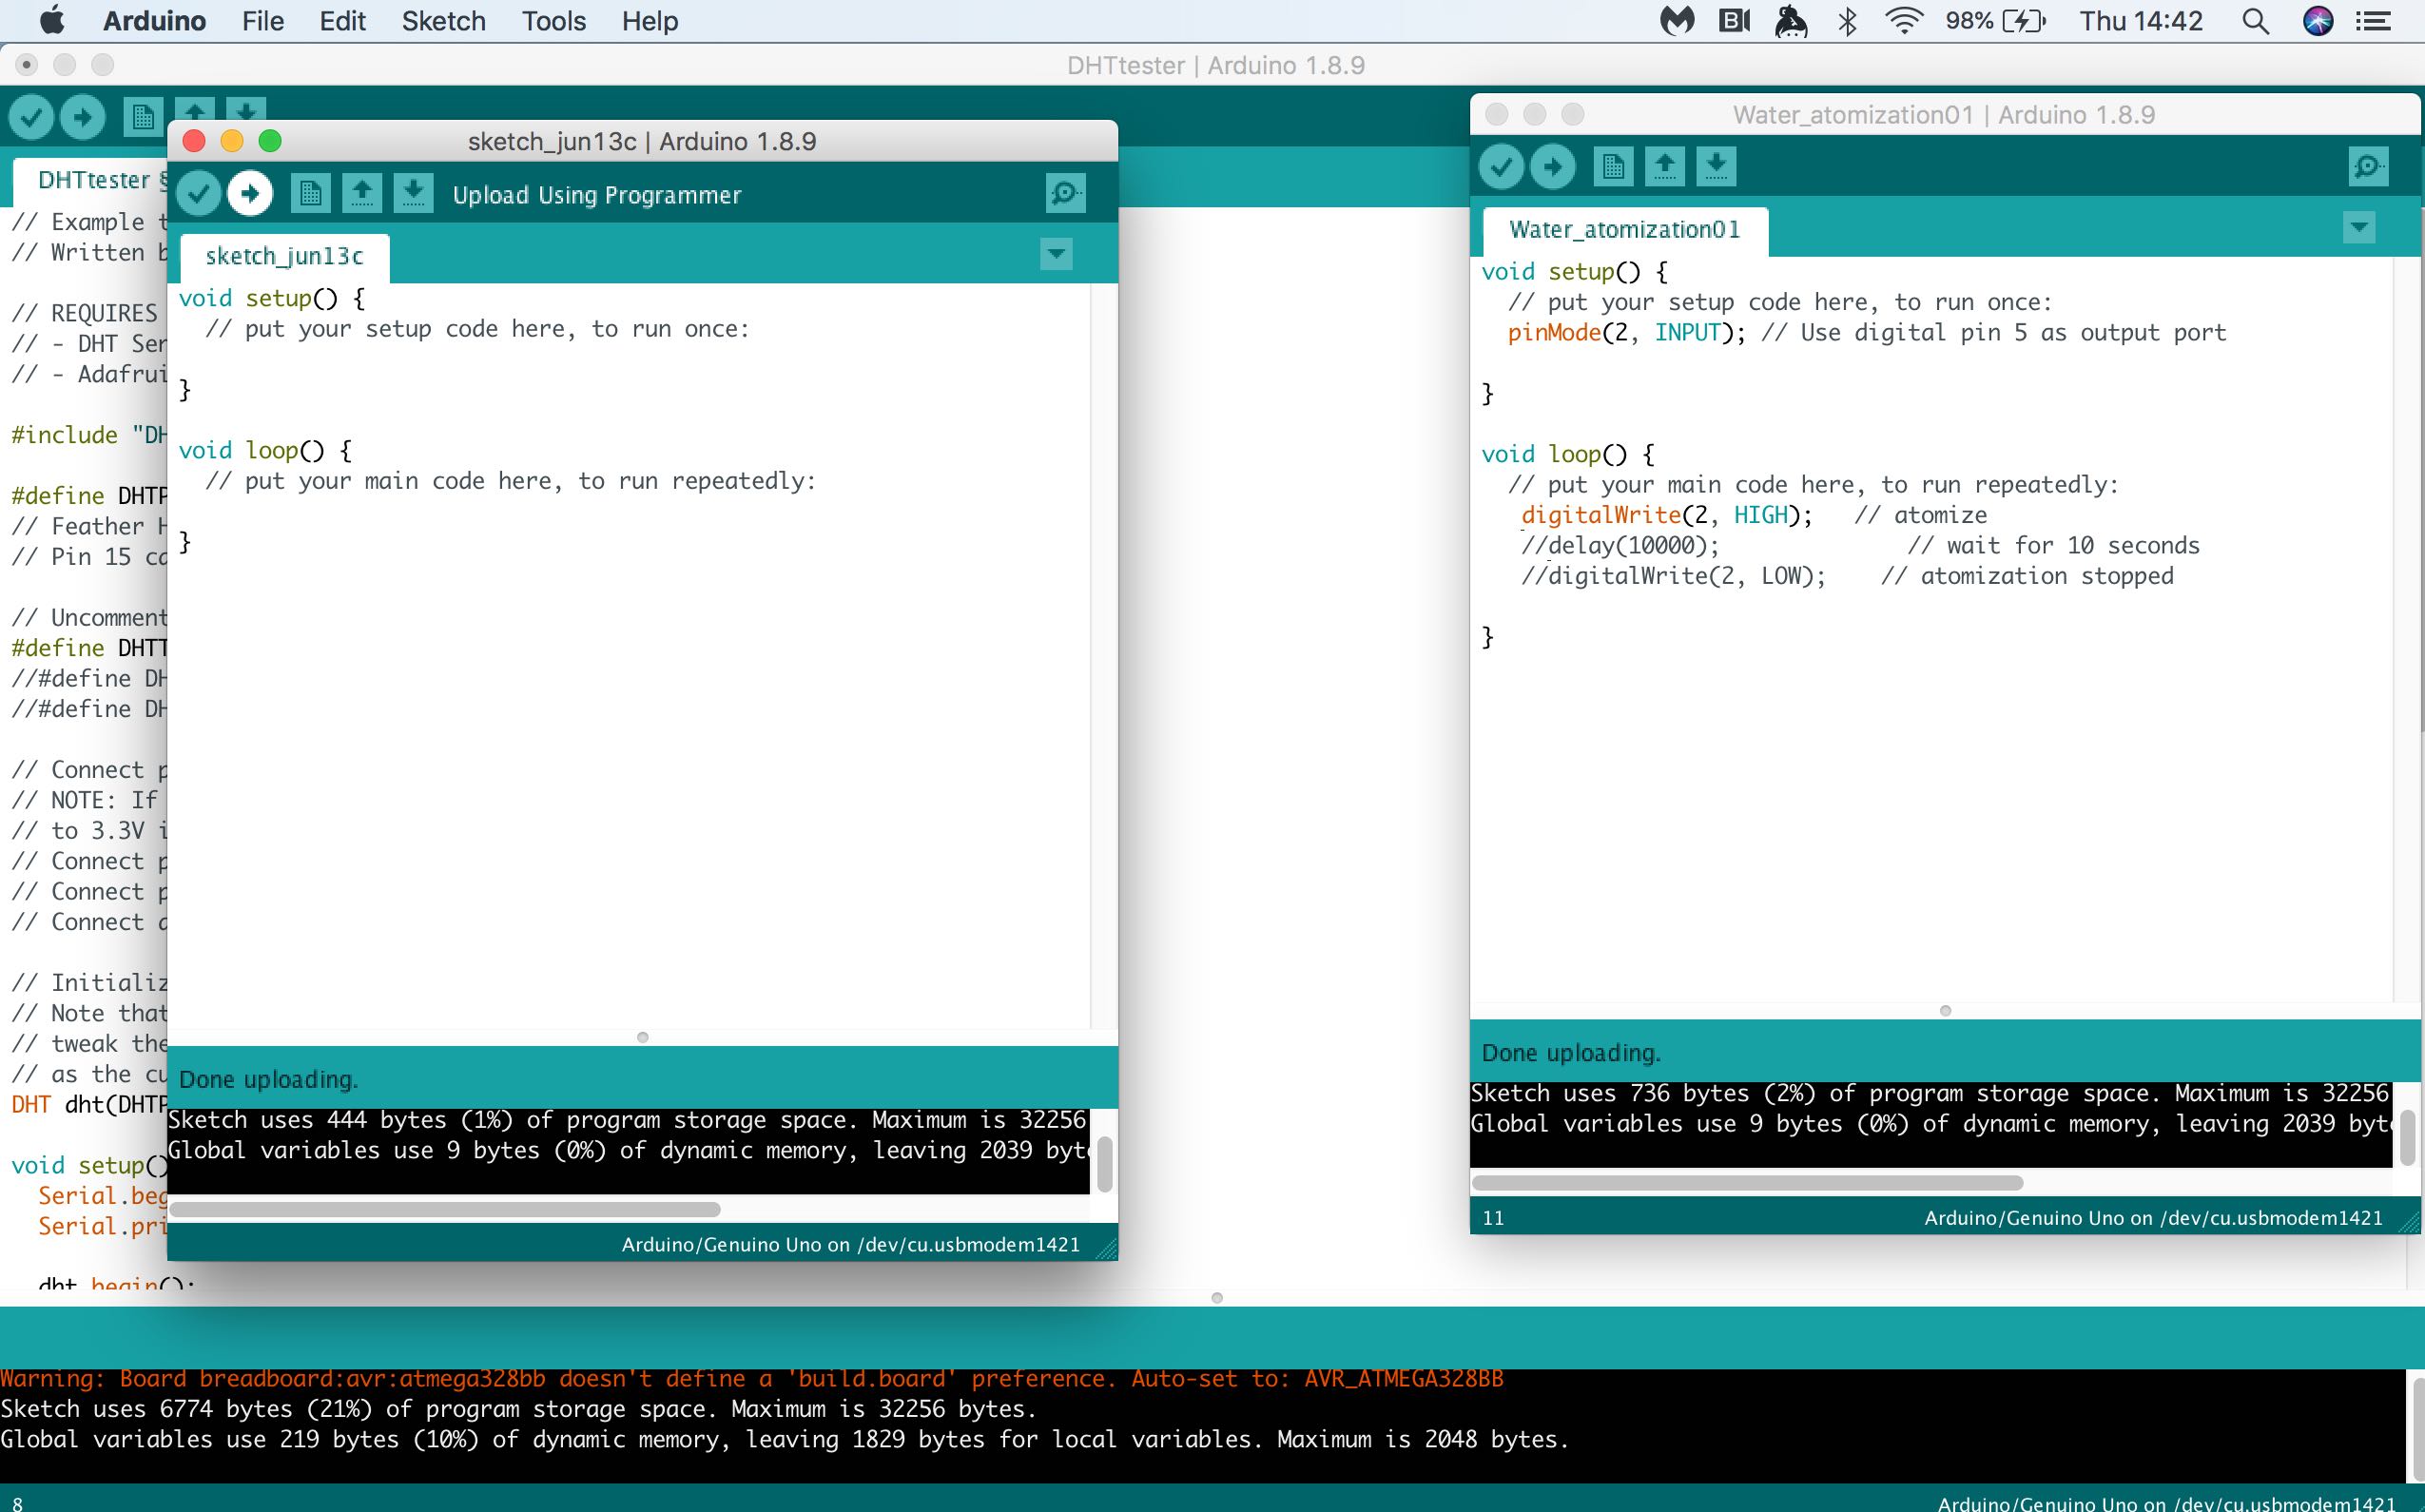Select the Water_atomization01 tab

(x=1625, y=231)
